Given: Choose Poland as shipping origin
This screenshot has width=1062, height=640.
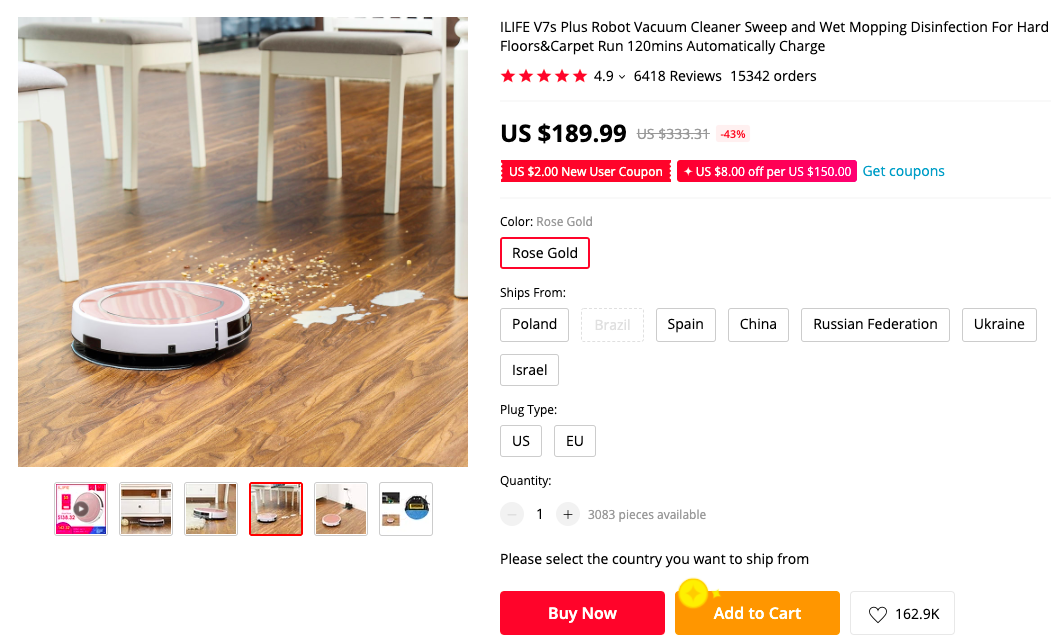Looking at the screenshot, I should [534, 324].
